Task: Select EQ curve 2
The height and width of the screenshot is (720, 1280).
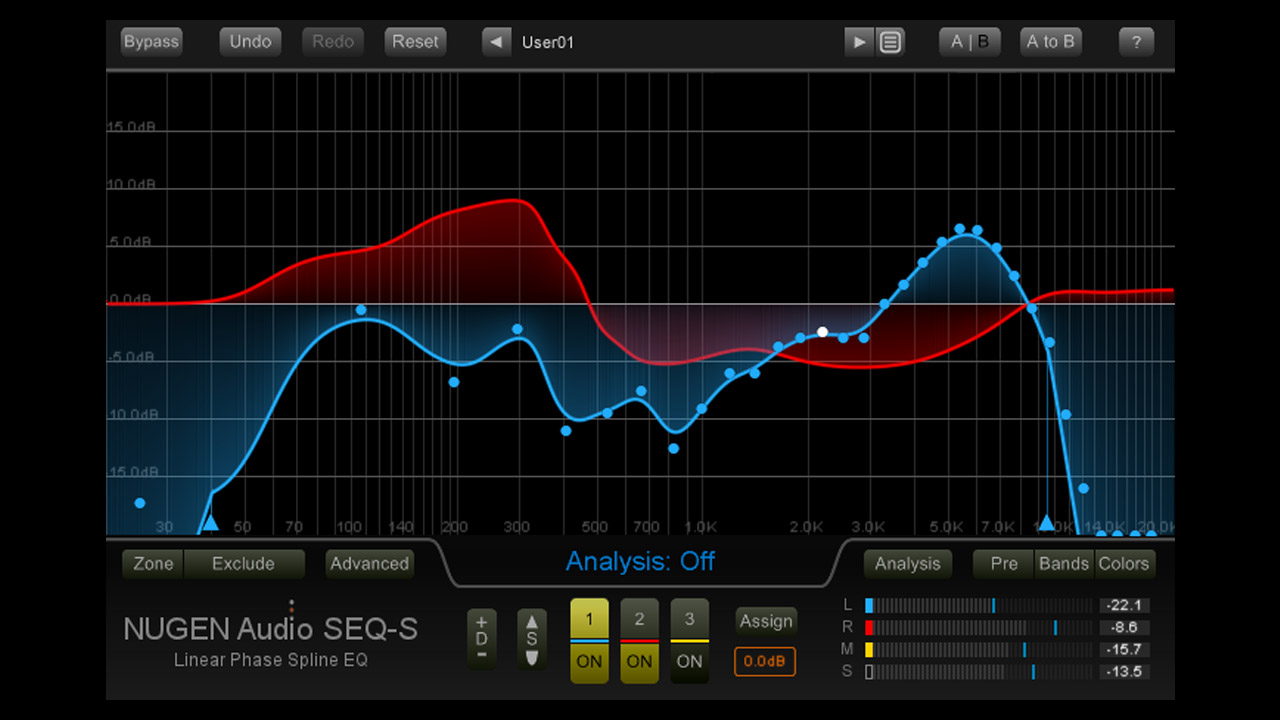Action: [x=640, y=620]
